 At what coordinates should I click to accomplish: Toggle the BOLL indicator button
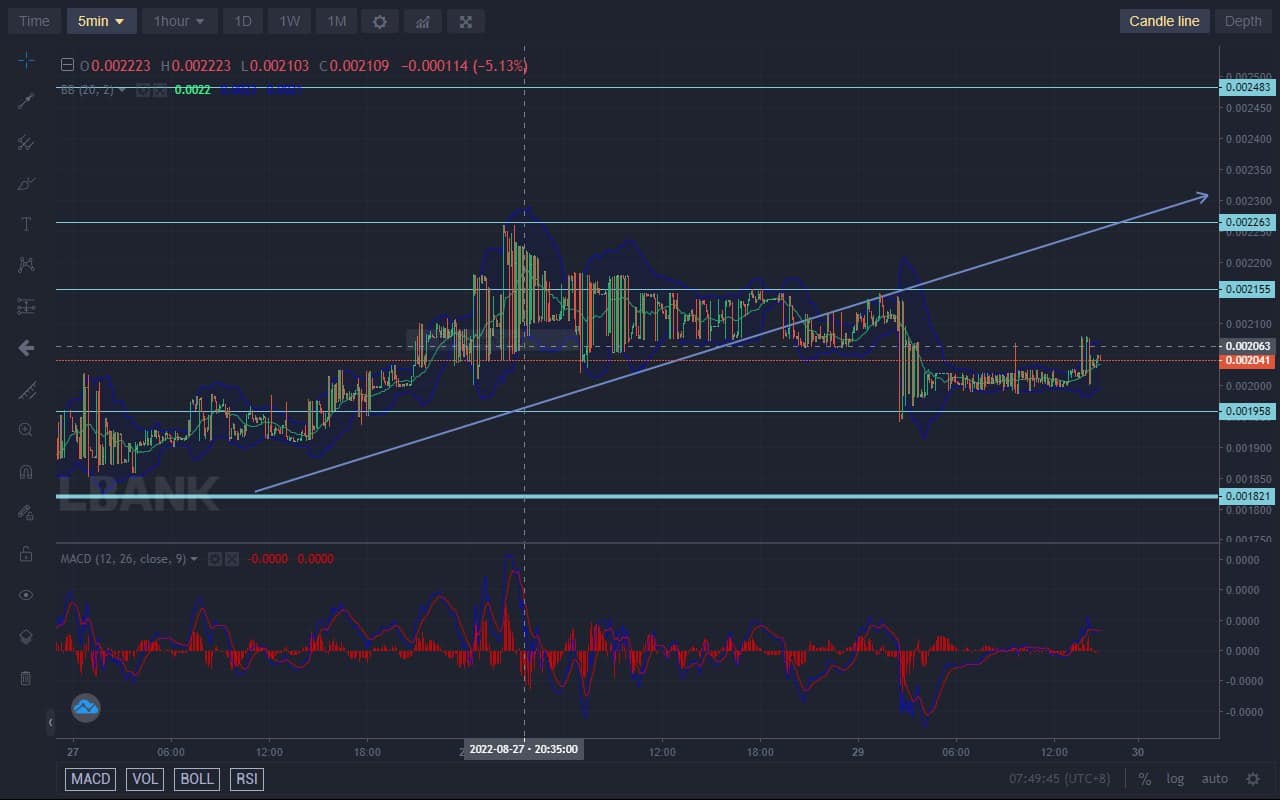pyautogui.click(x=197, y=779)
